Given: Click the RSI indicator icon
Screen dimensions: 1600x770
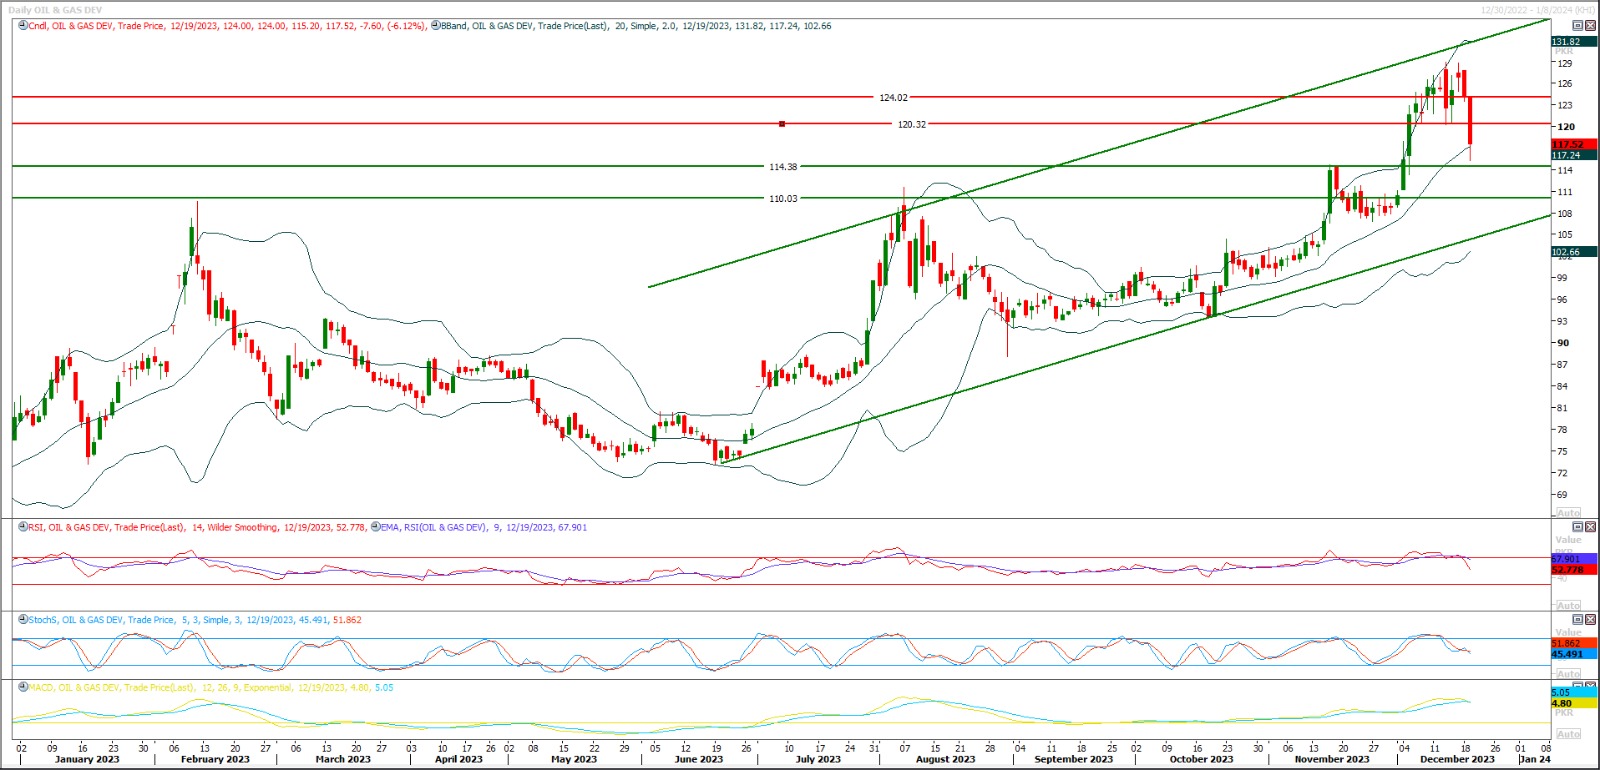Looking at the screenshot, I should [23, 527].
